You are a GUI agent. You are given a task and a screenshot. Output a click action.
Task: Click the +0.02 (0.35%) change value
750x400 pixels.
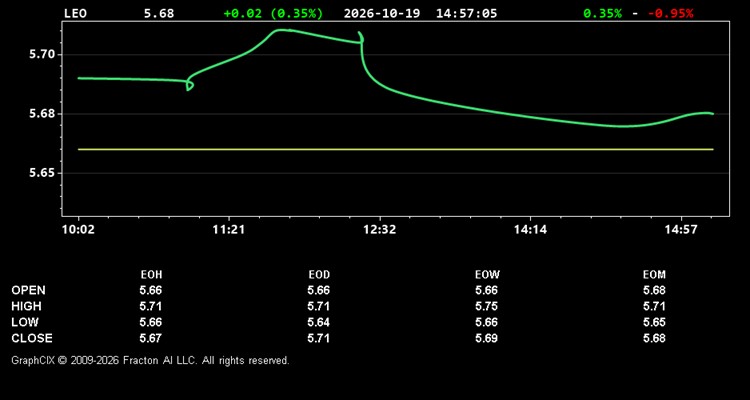[273, 13]
